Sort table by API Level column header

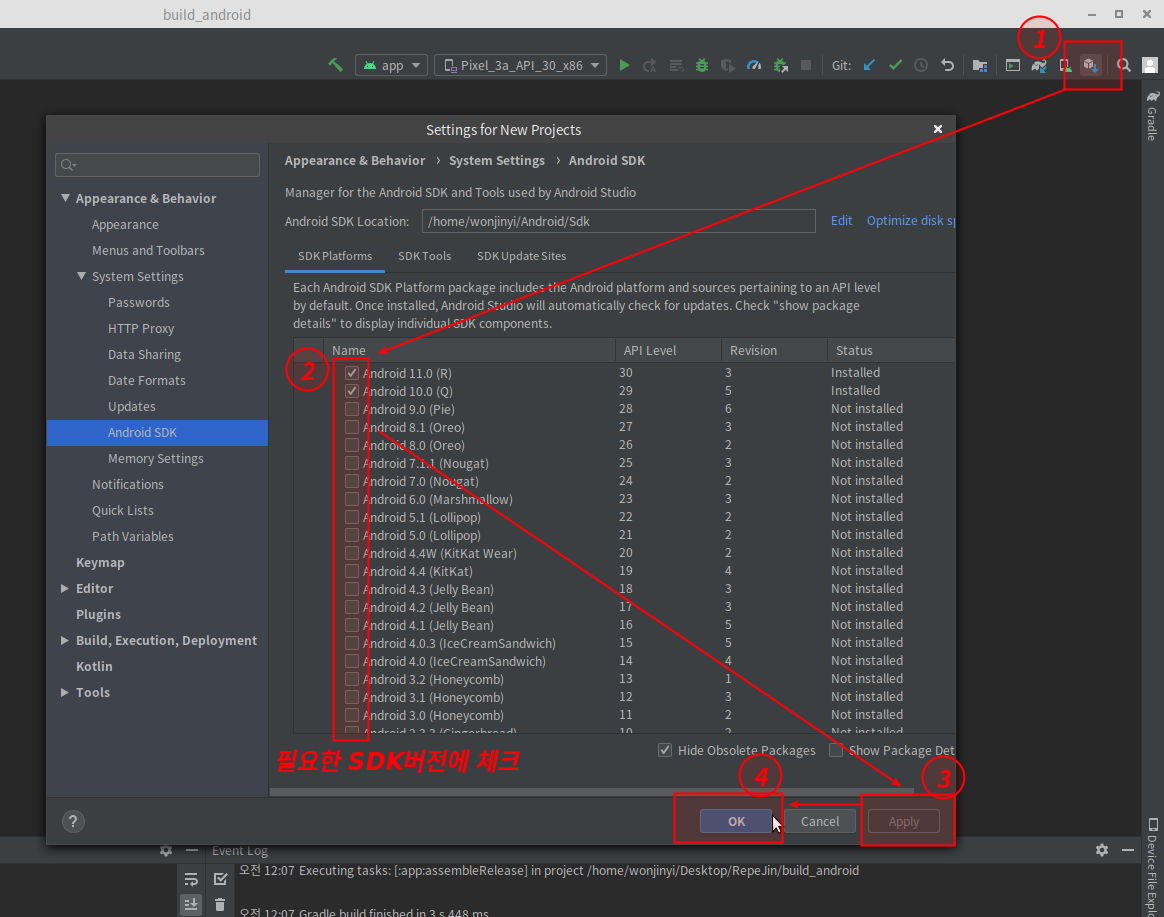[x=668, y=350]
